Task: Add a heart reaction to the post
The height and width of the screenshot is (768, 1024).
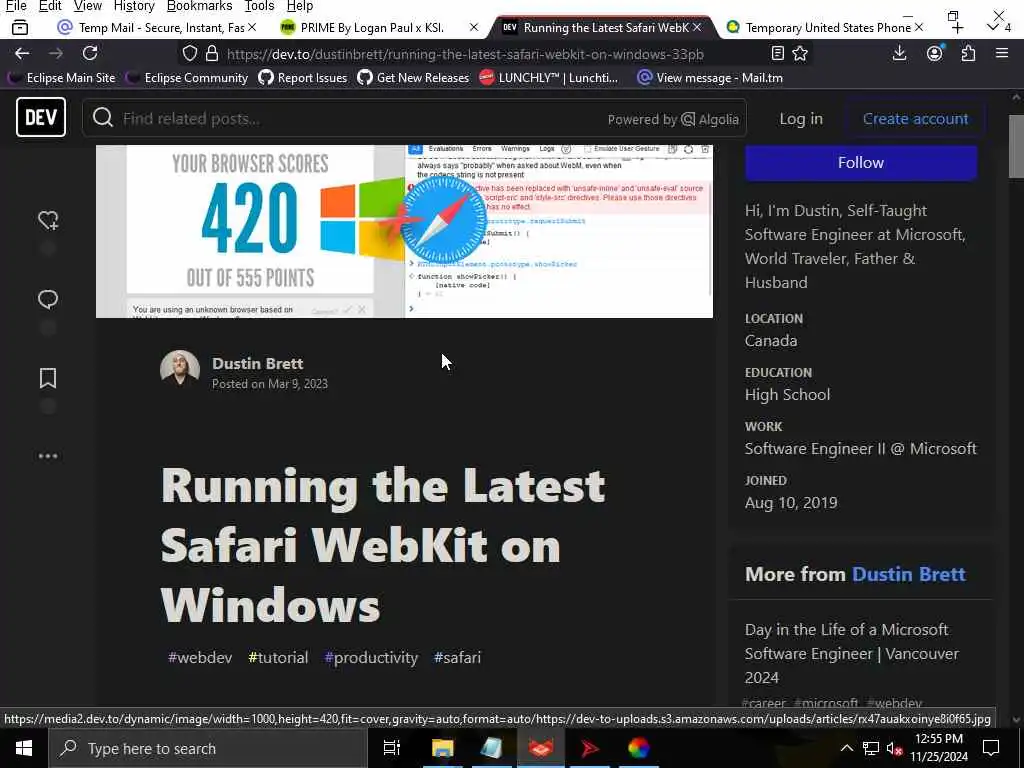Action: [48, 220]
